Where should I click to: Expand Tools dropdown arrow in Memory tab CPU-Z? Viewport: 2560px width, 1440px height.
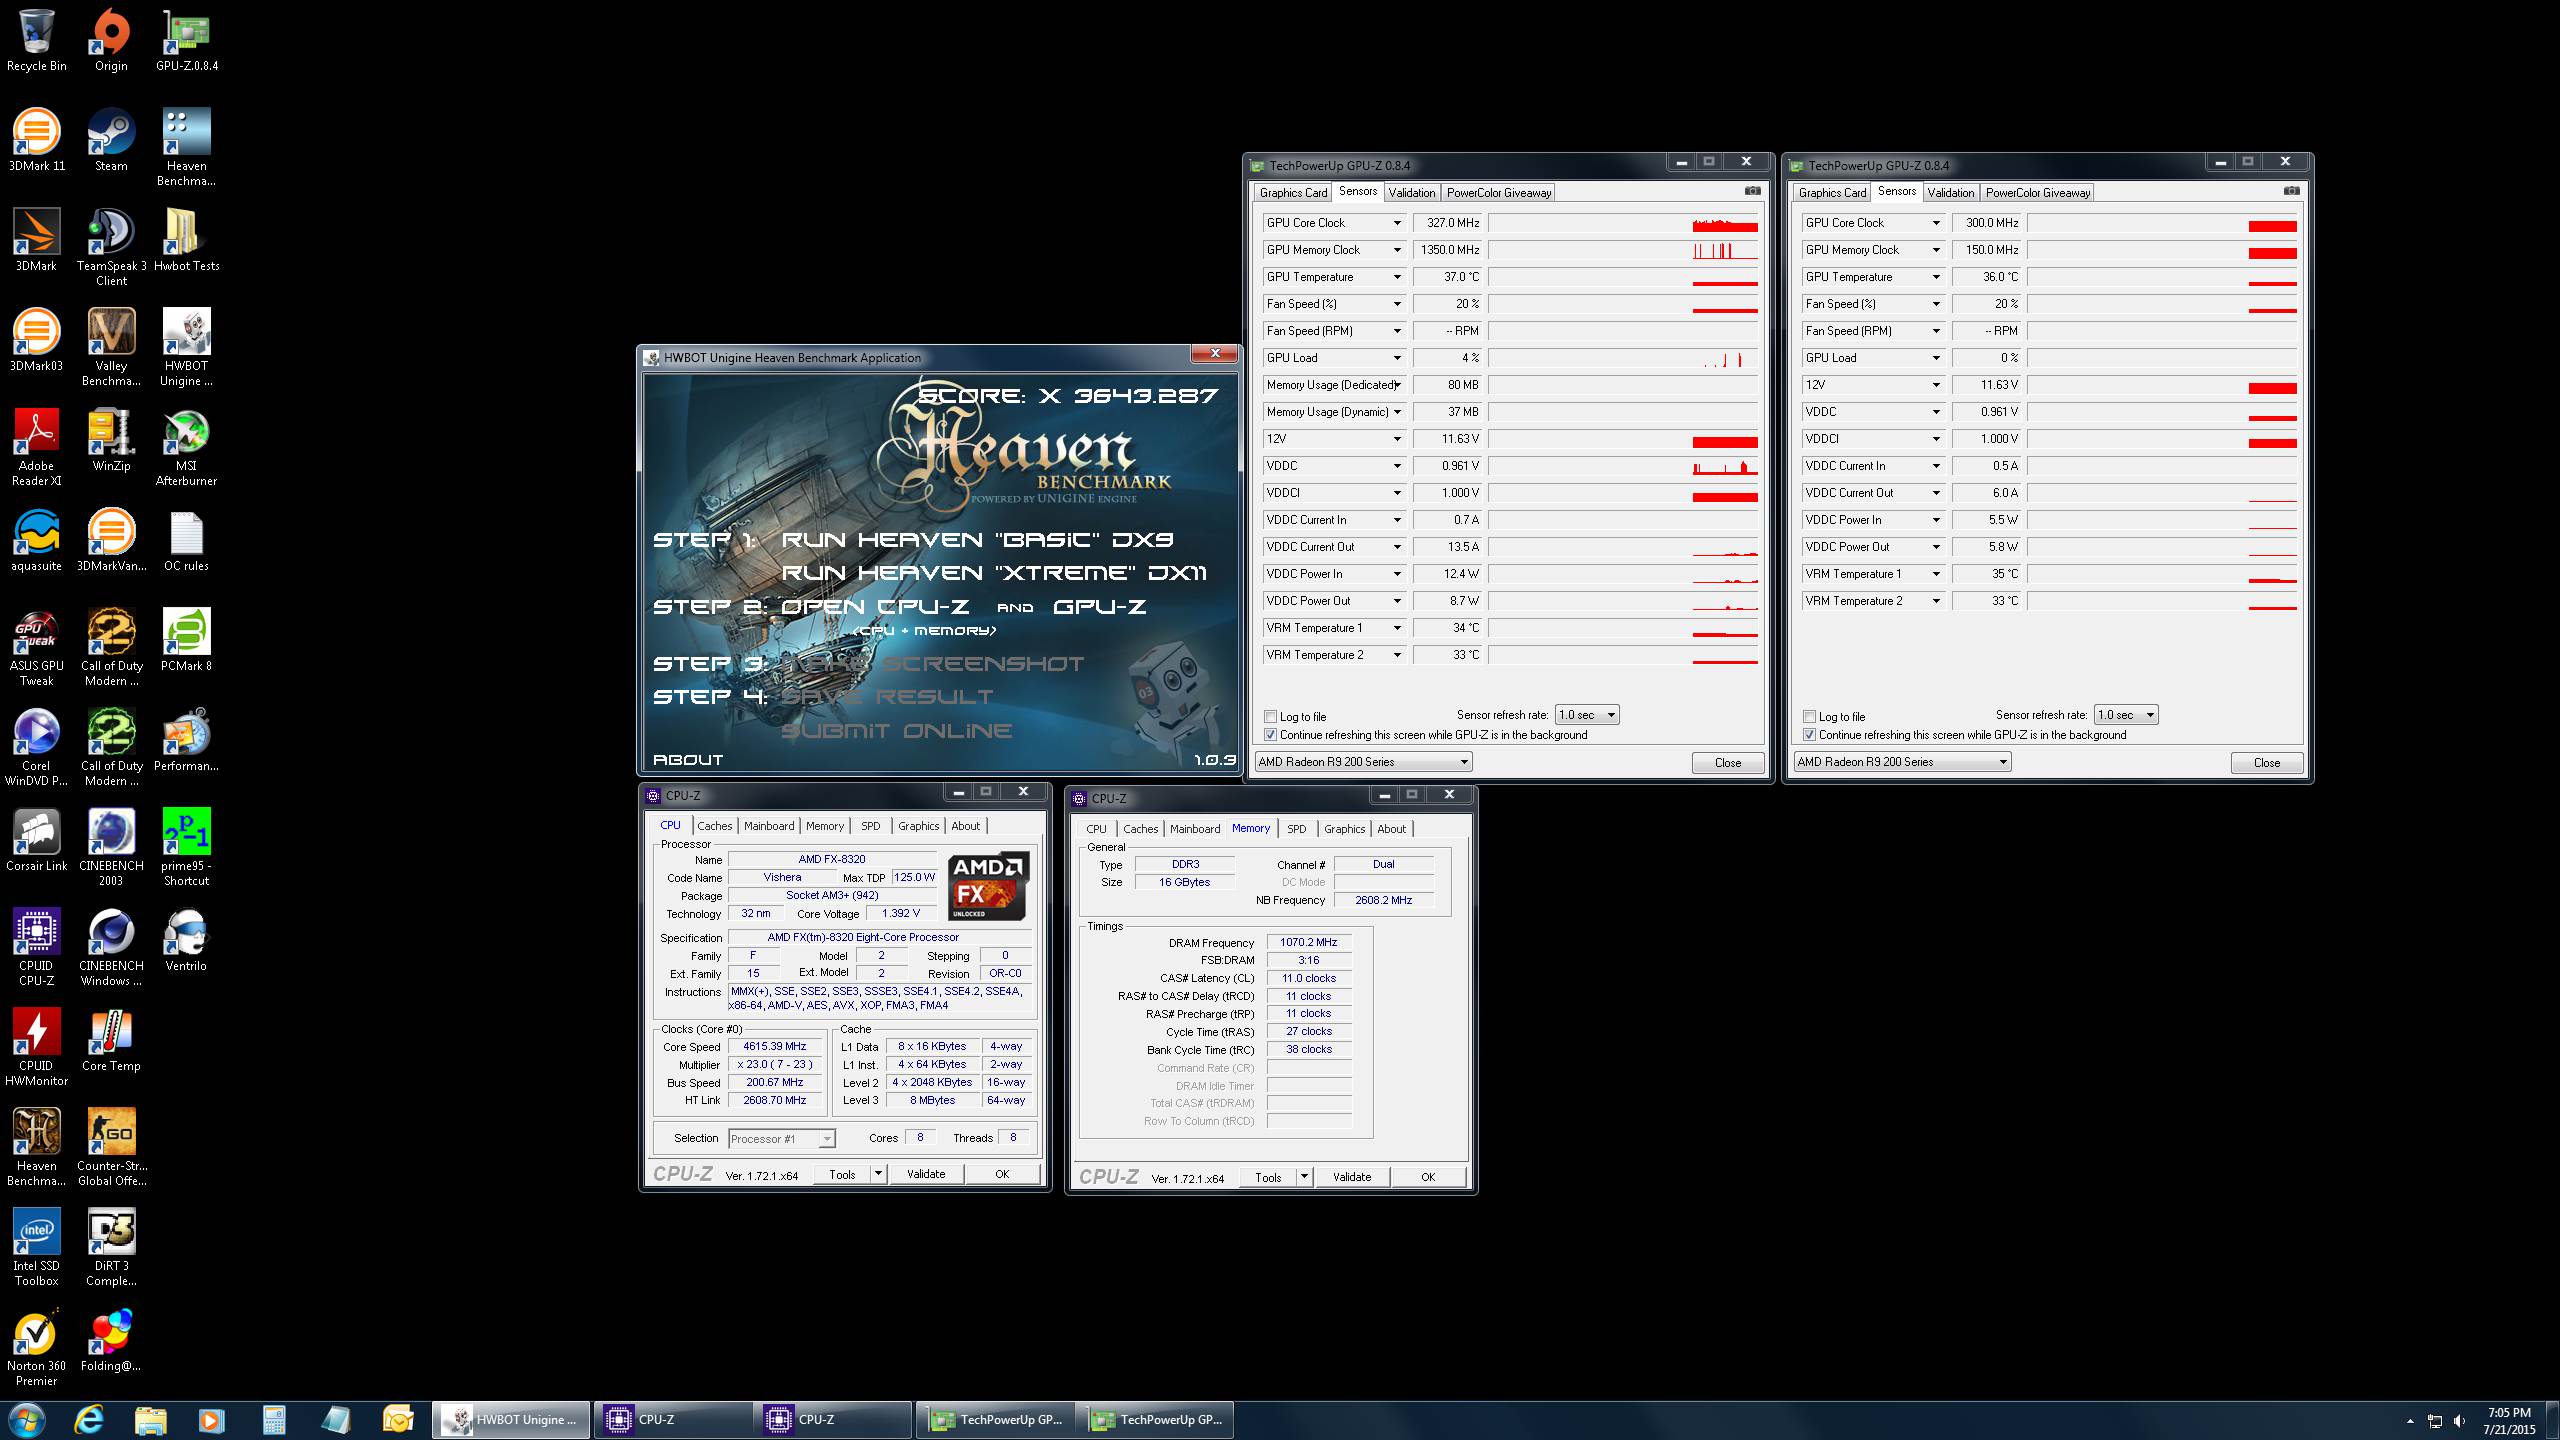1304,1177
